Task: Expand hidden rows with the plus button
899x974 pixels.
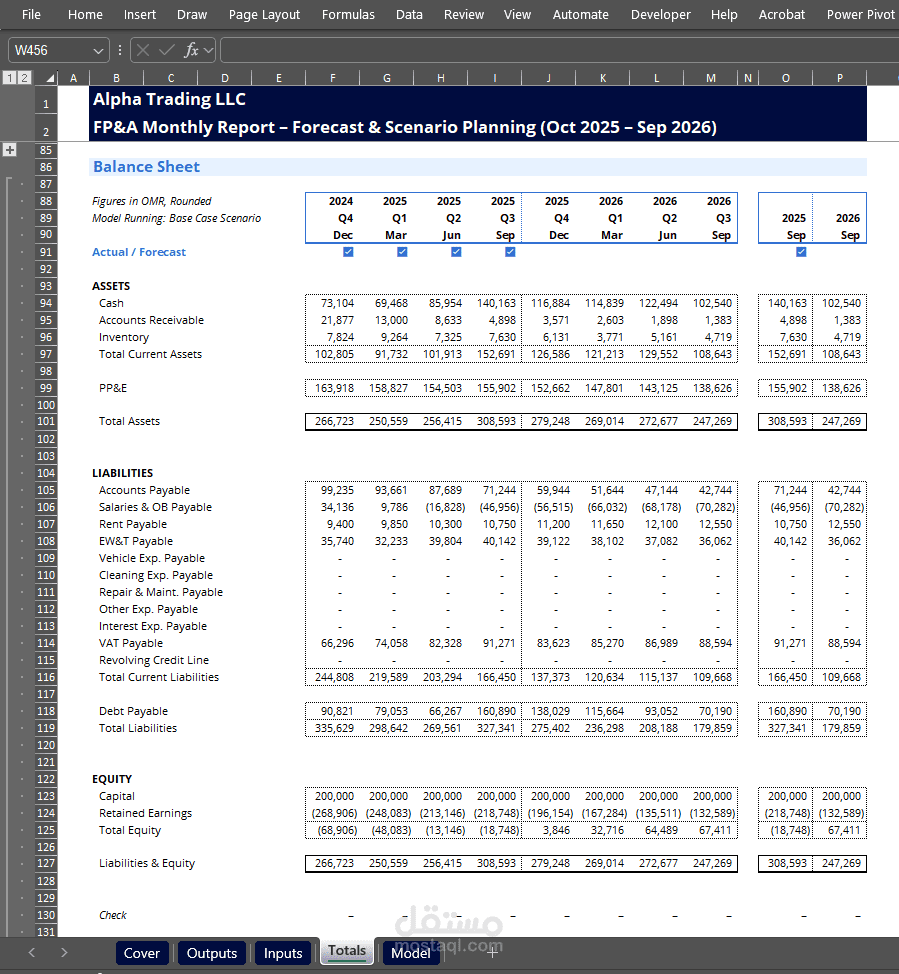Action: coord(9,150)
